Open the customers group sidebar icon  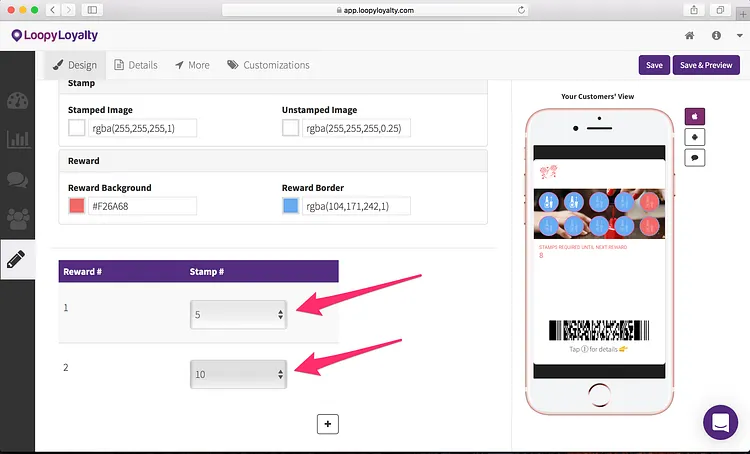(18, 219)
